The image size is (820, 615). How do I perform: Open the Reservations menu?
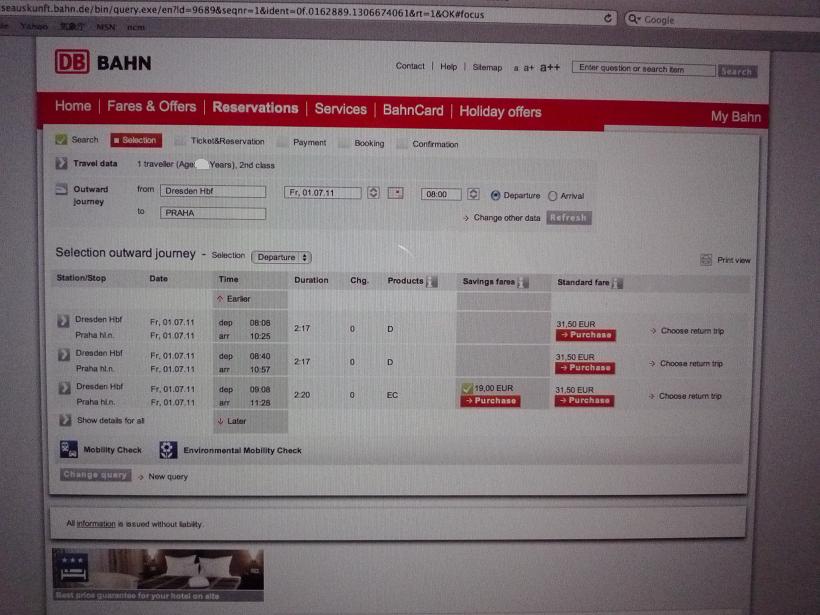(x=255, y=108)
